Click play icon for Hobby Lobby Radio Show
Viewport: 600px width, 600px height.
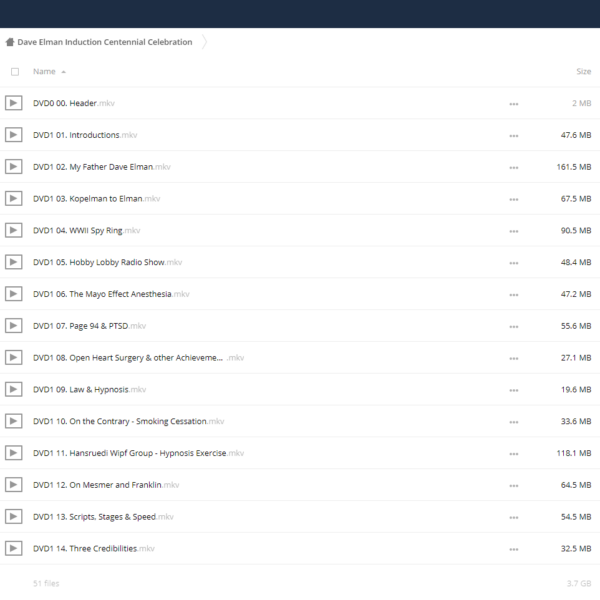(x=13, y=262)
